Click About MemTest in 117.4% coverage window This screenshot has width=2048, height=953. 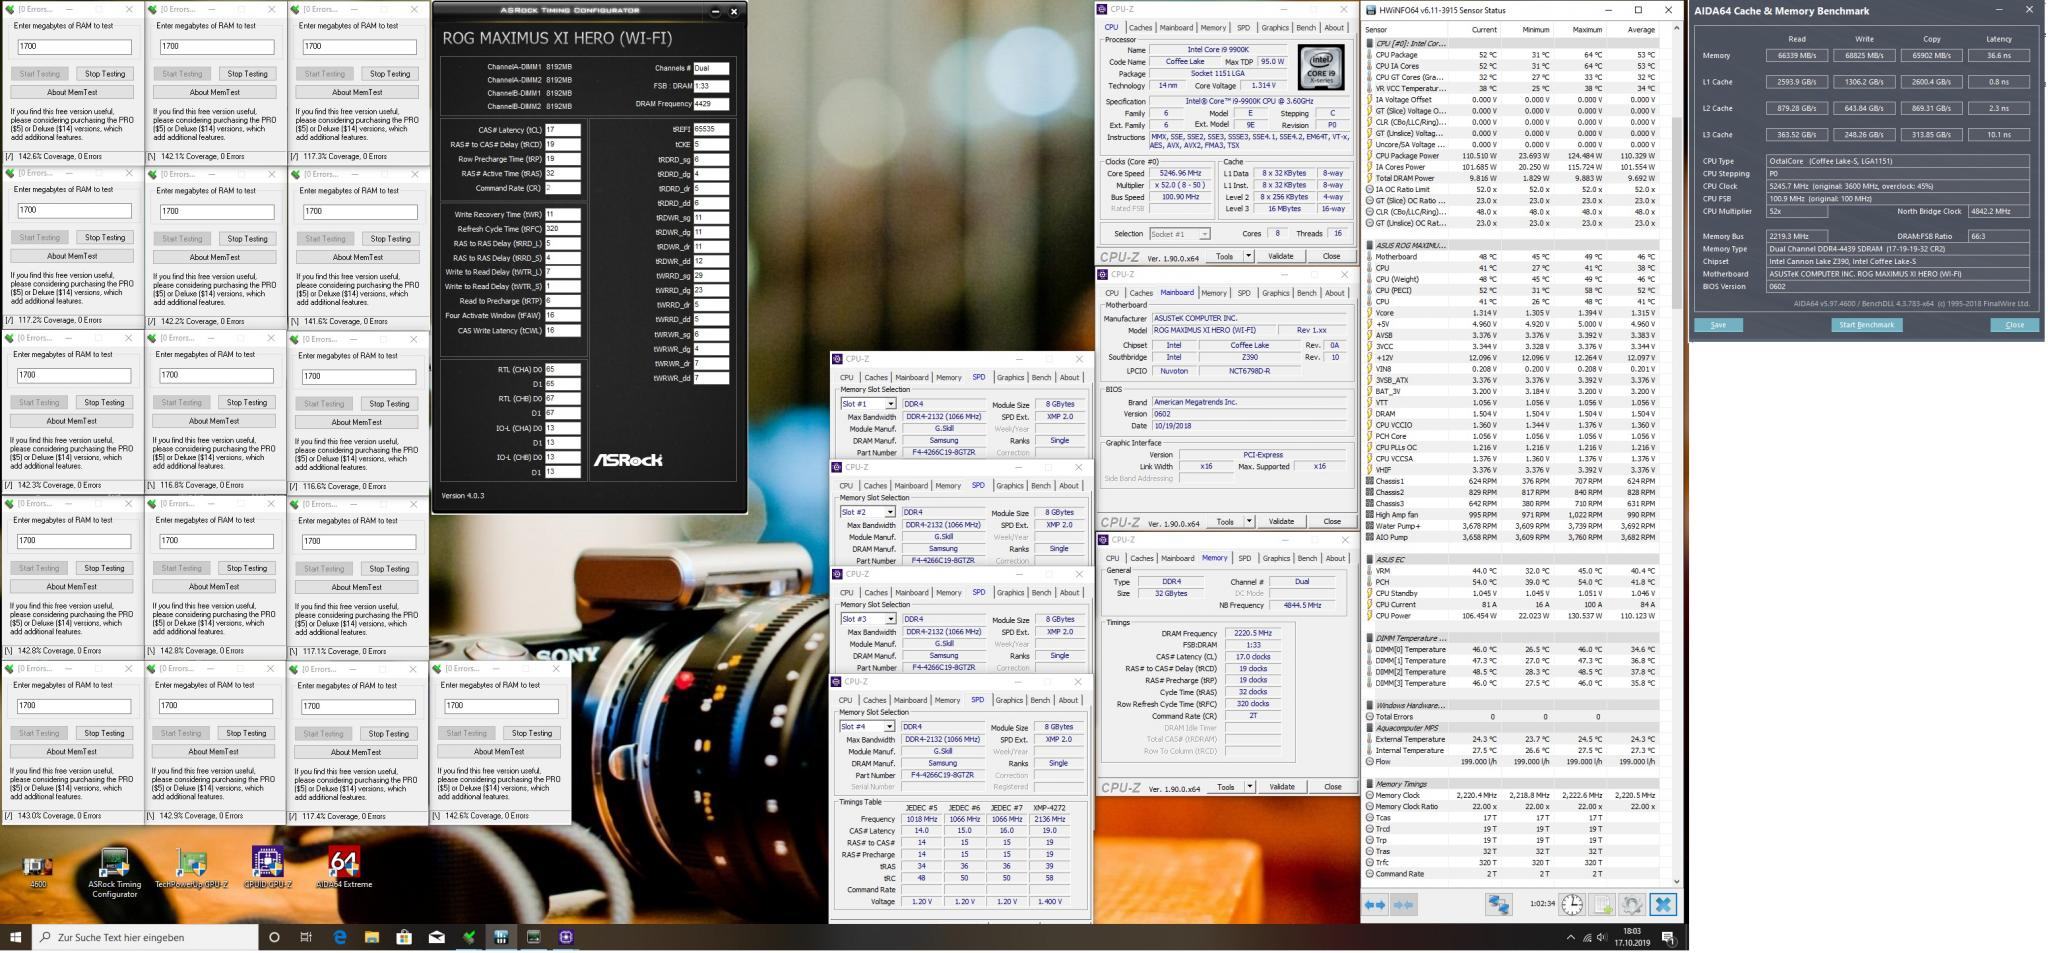click(356, 752)
